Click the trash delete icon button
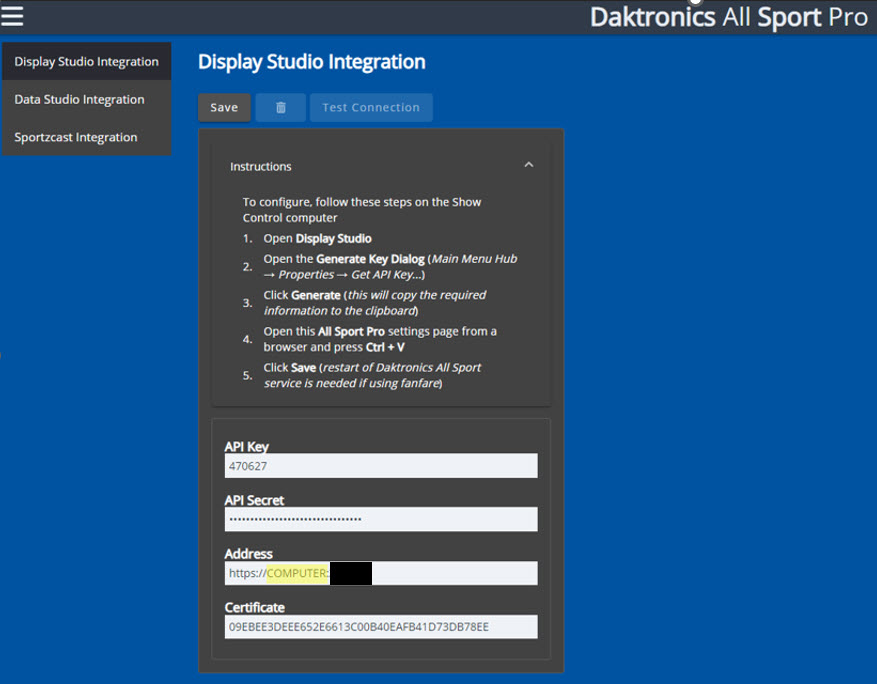 (281, 108)
